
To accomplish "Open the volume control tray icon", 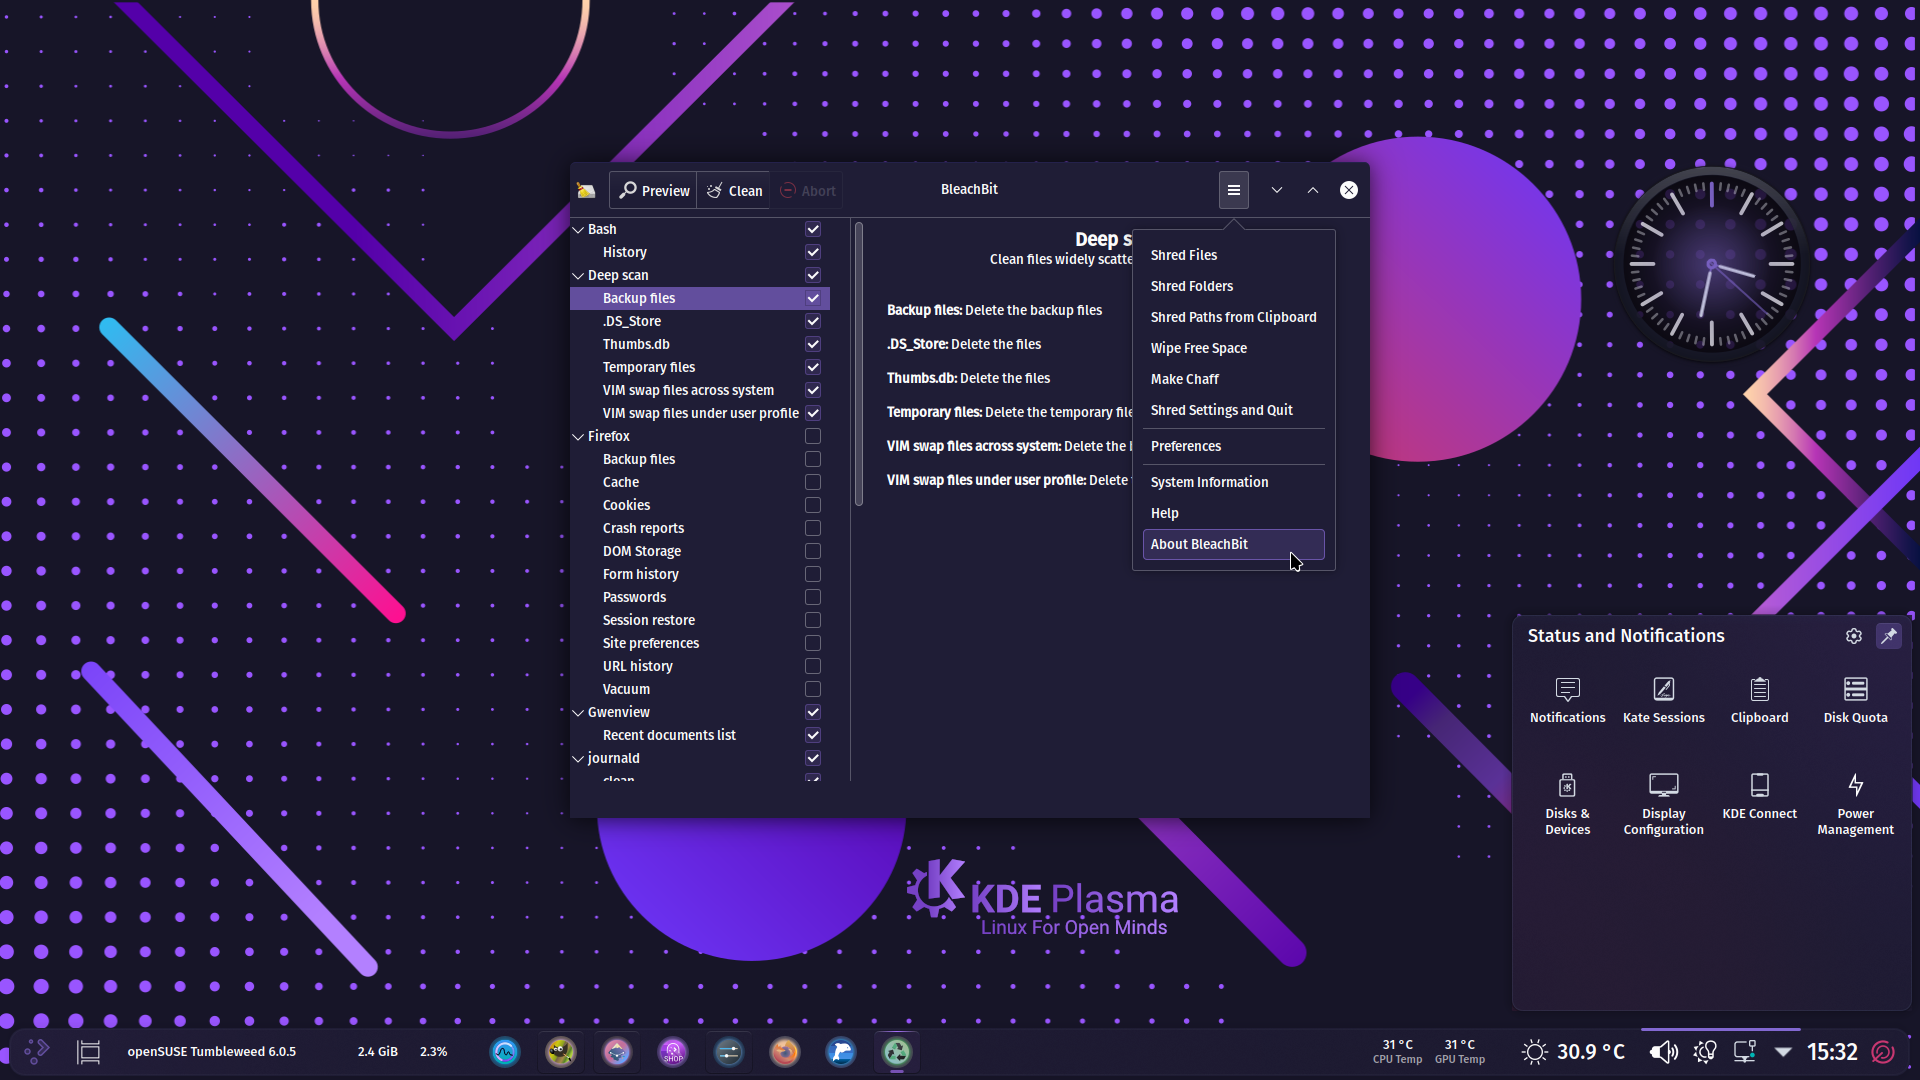I will click(x=1664, y=1052).
